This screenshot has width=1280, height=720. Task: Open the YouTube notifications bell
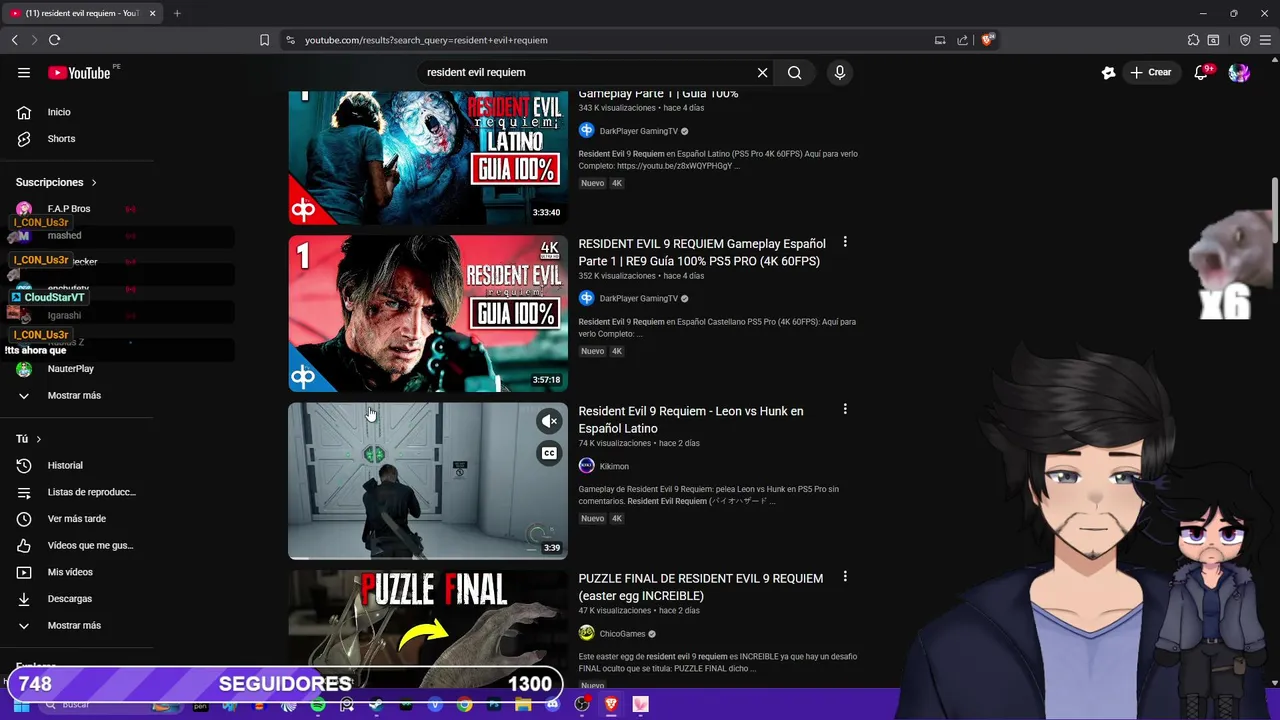click(x=1201, y=72)
